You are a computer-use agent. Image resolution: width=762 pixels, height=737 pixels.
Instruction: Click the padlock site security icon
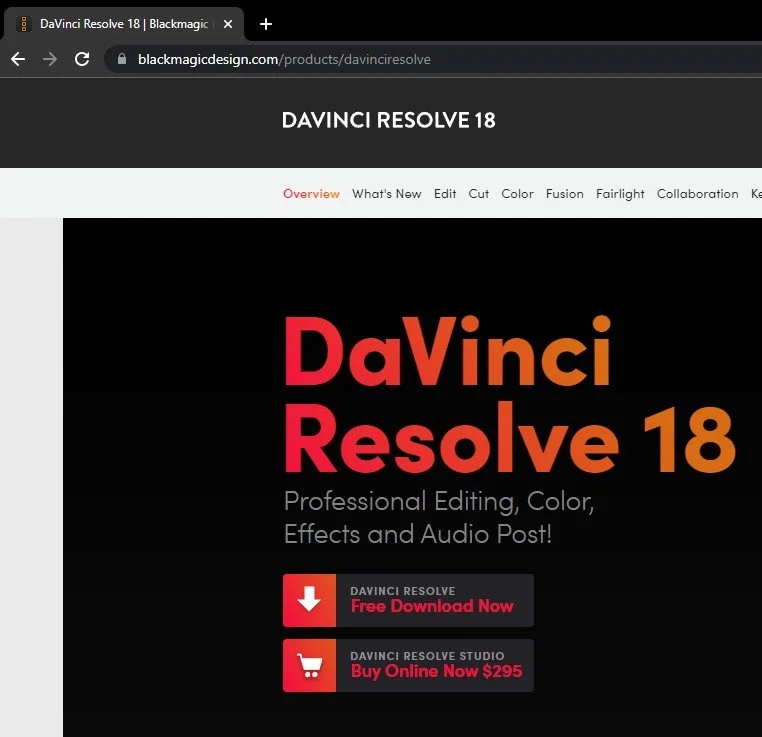click(122, 59)
